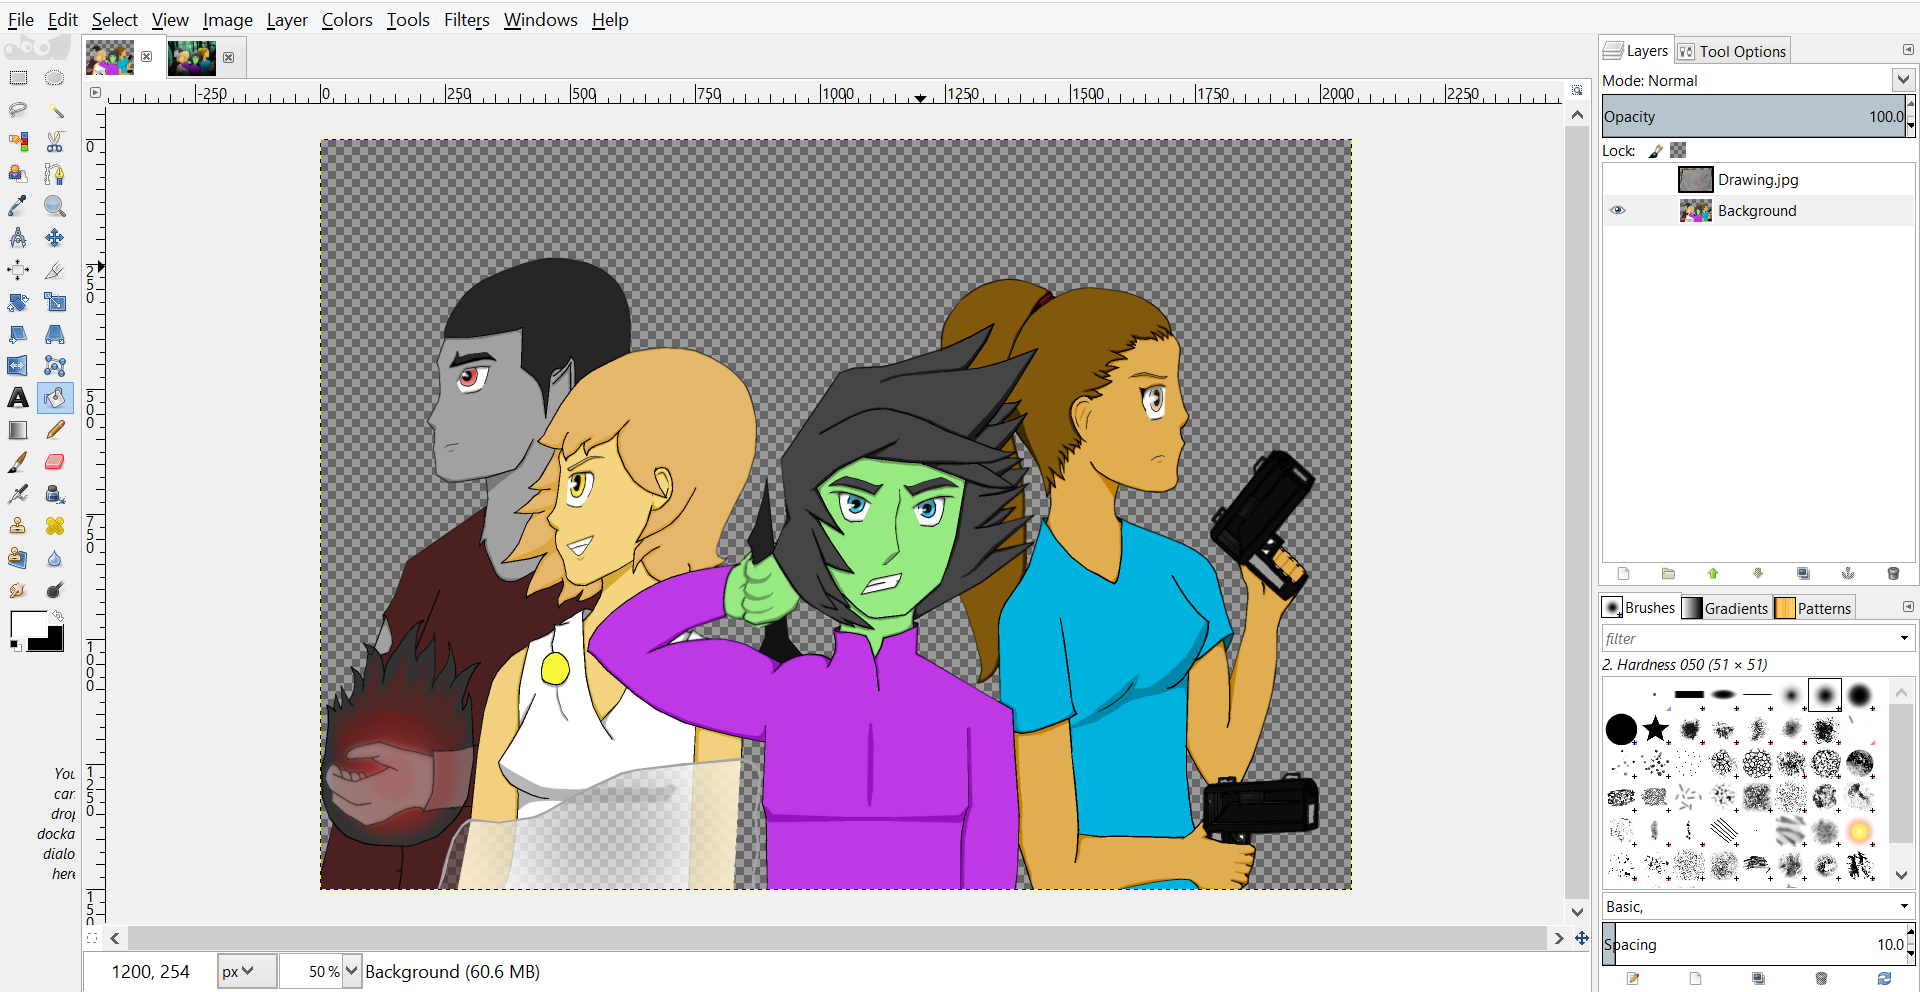Select the Select by Color tool
Screen dimensions: 1920x992
coord(18,142)
